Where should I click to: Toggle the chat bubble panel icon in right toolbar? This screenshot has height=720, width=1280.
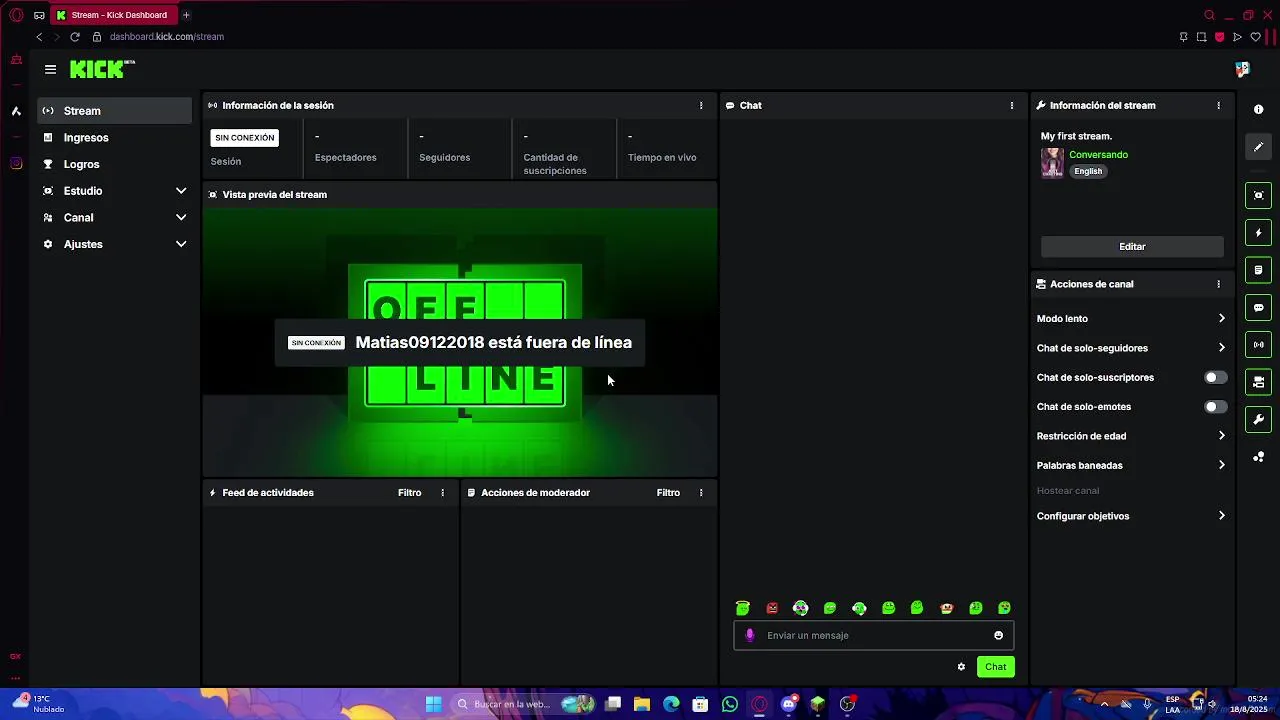click(x=1258, y=308)
